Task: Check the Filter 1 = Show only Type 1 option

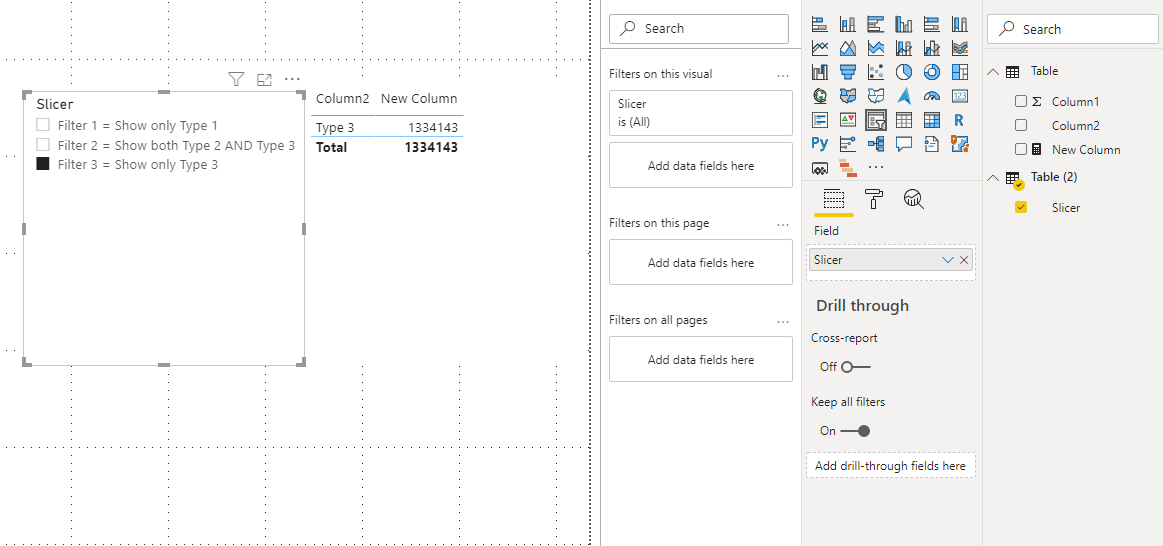Action: [x=43, y=125]
